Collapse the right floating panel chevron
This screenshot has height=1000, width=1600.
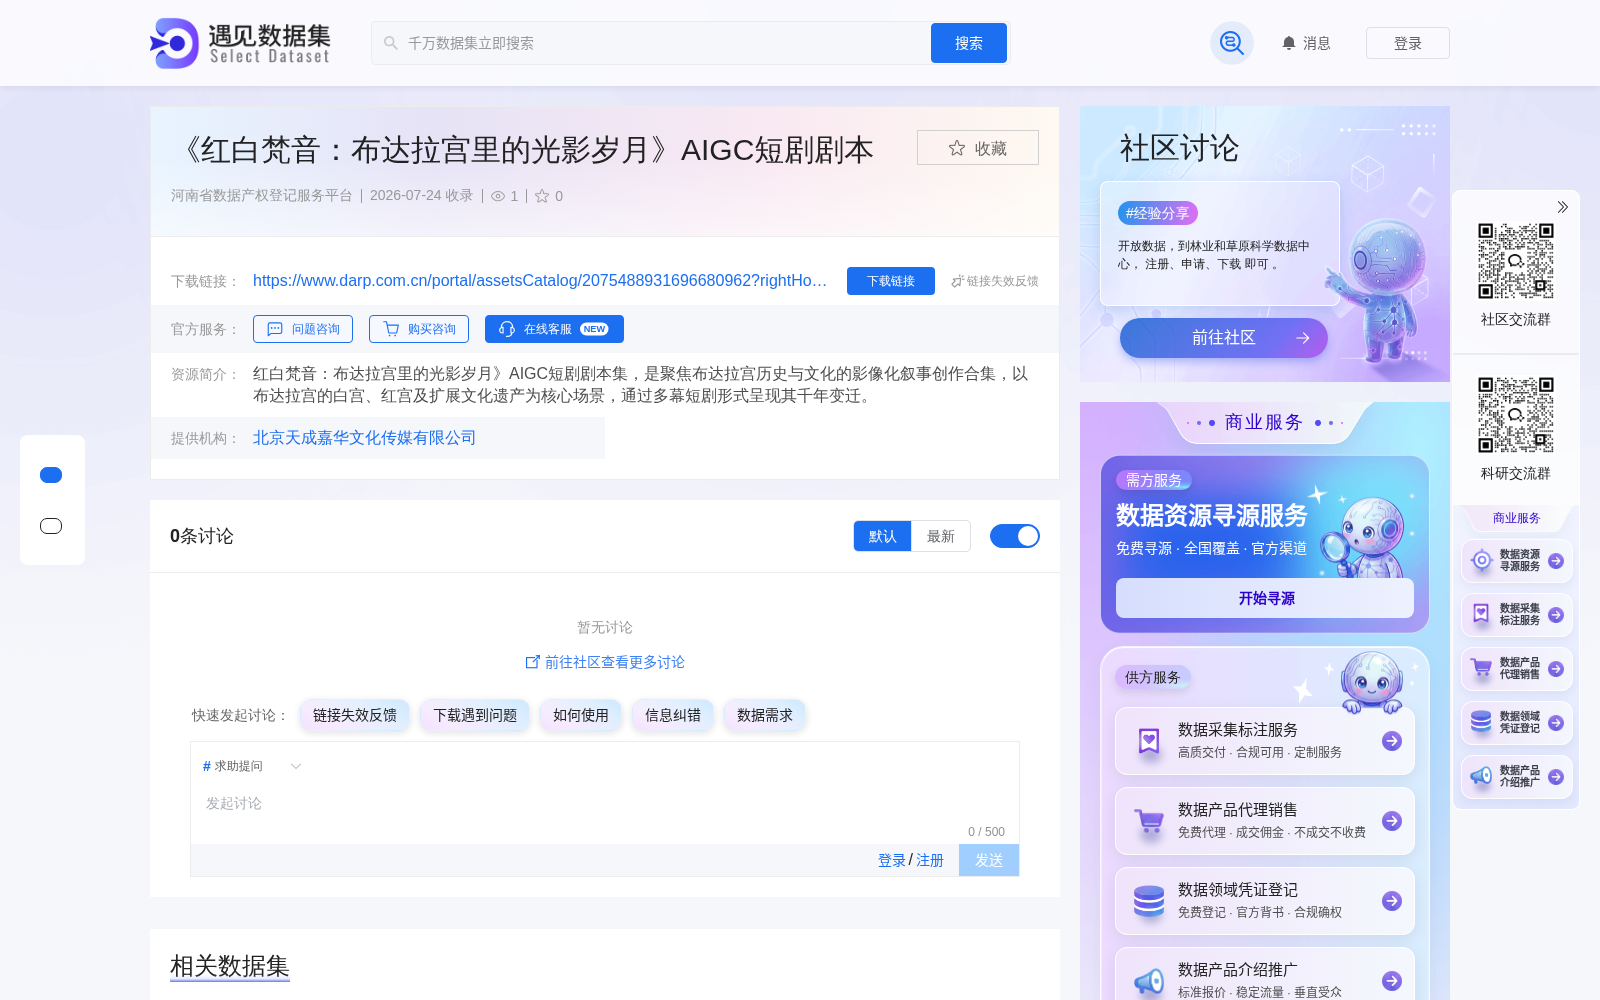point(1562,207)
